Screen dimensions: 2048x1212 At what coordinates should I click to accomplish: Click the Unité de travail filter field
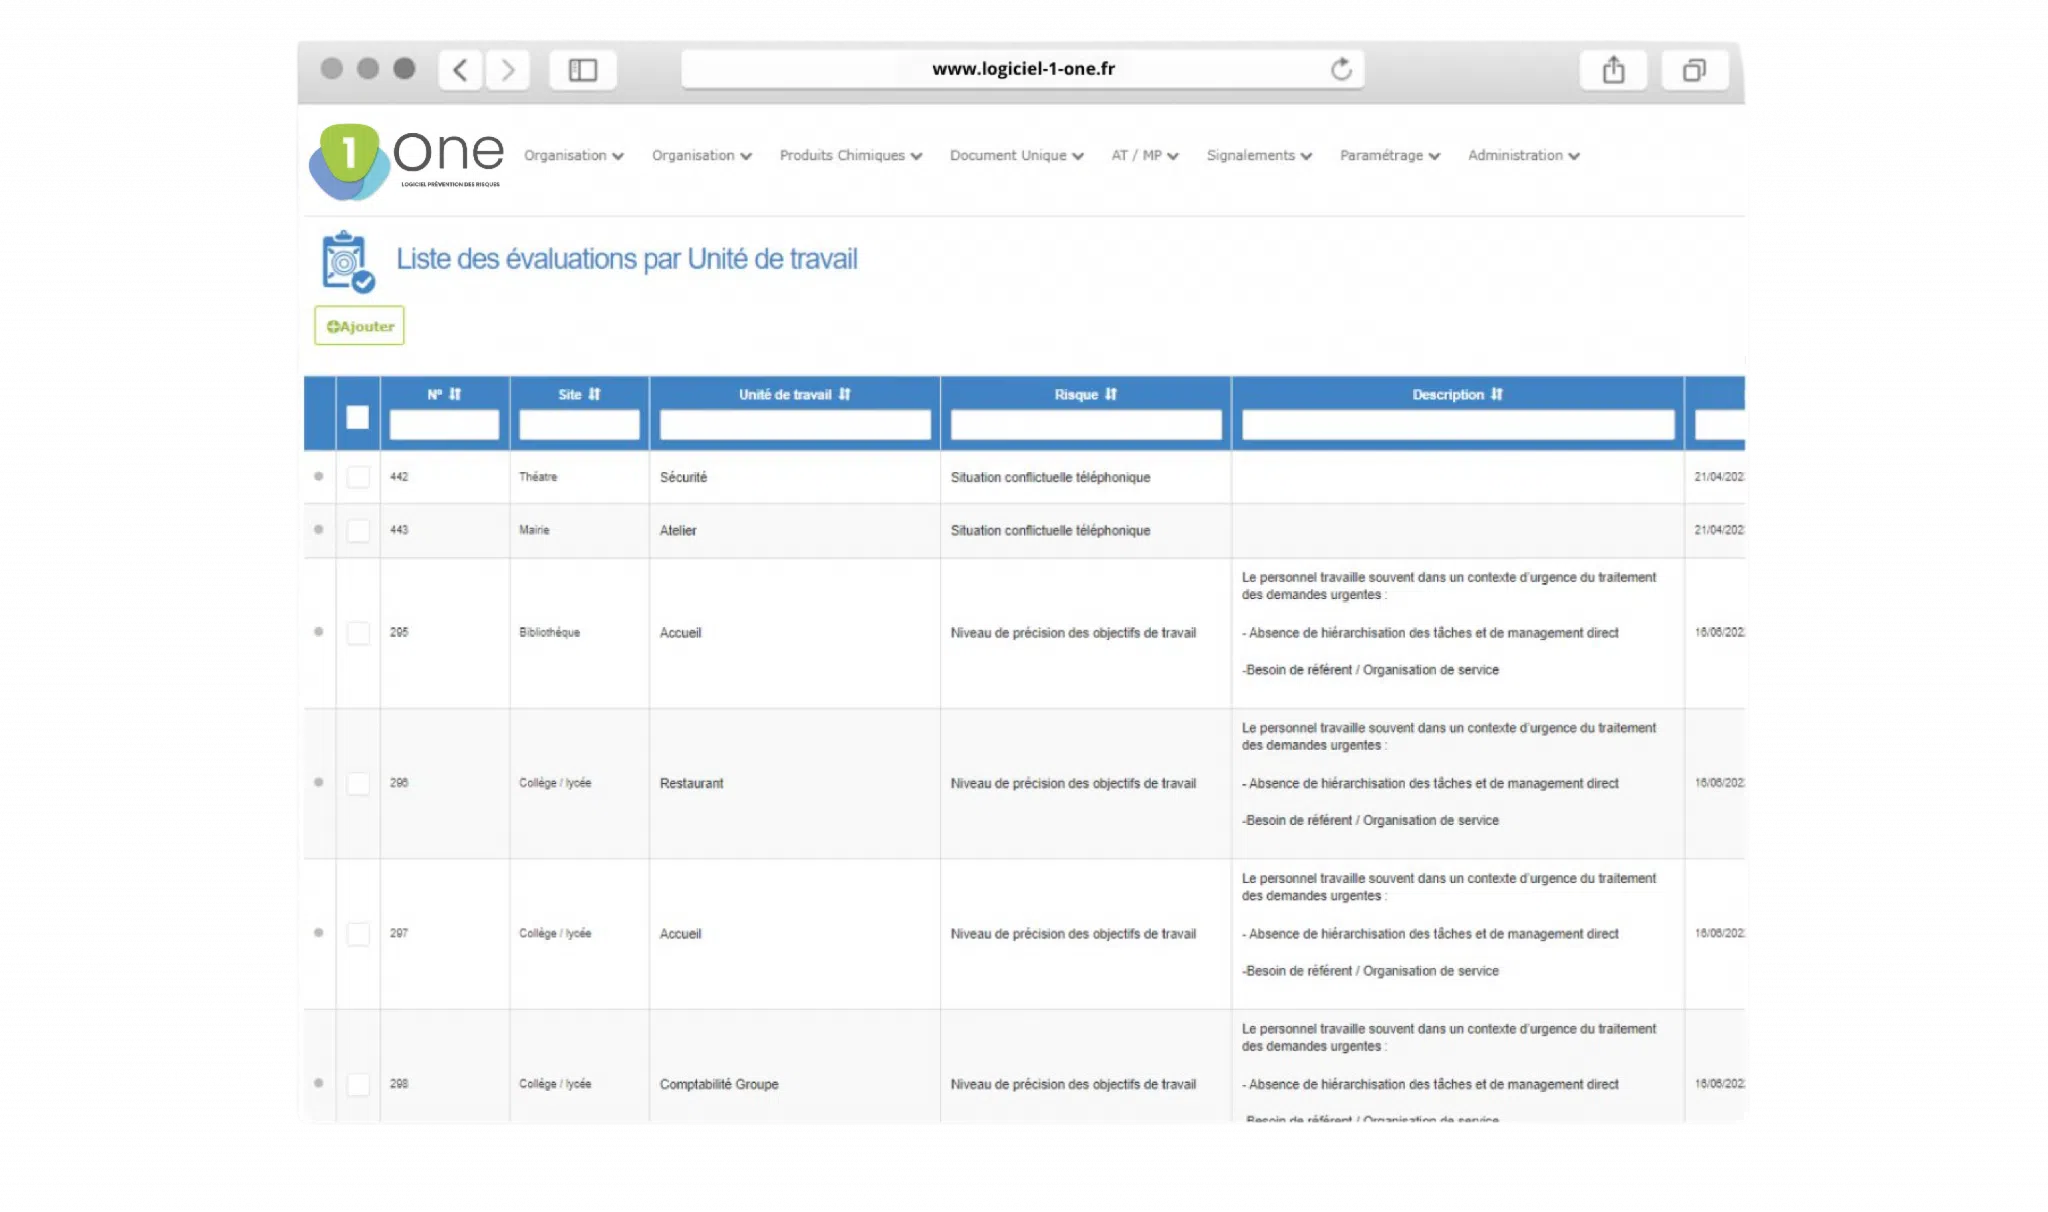794,425
